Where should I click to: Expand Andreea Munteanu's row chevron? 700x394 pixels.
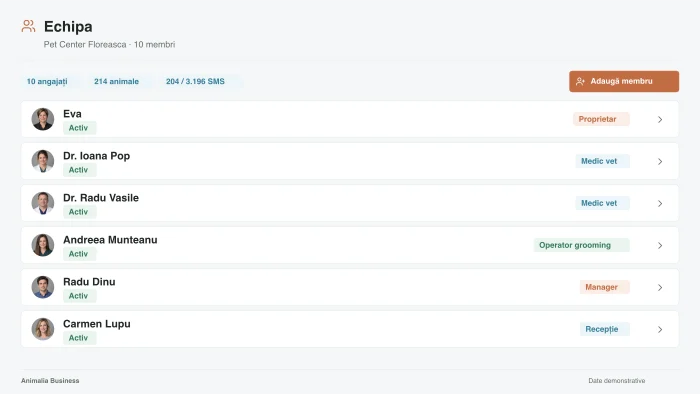(x=660, y=245)
